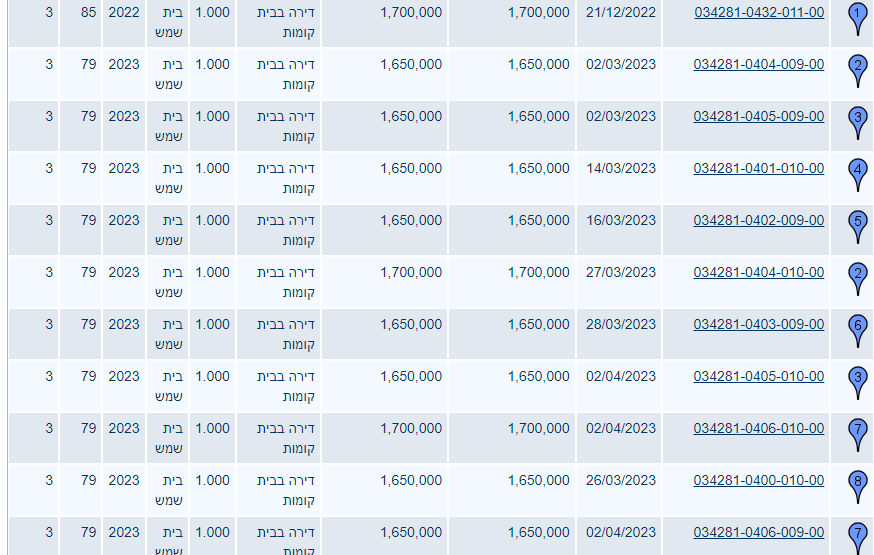Select pin 7 beside 034281-0406-010-00
The image size is (874, 555).
coord(857,432)
